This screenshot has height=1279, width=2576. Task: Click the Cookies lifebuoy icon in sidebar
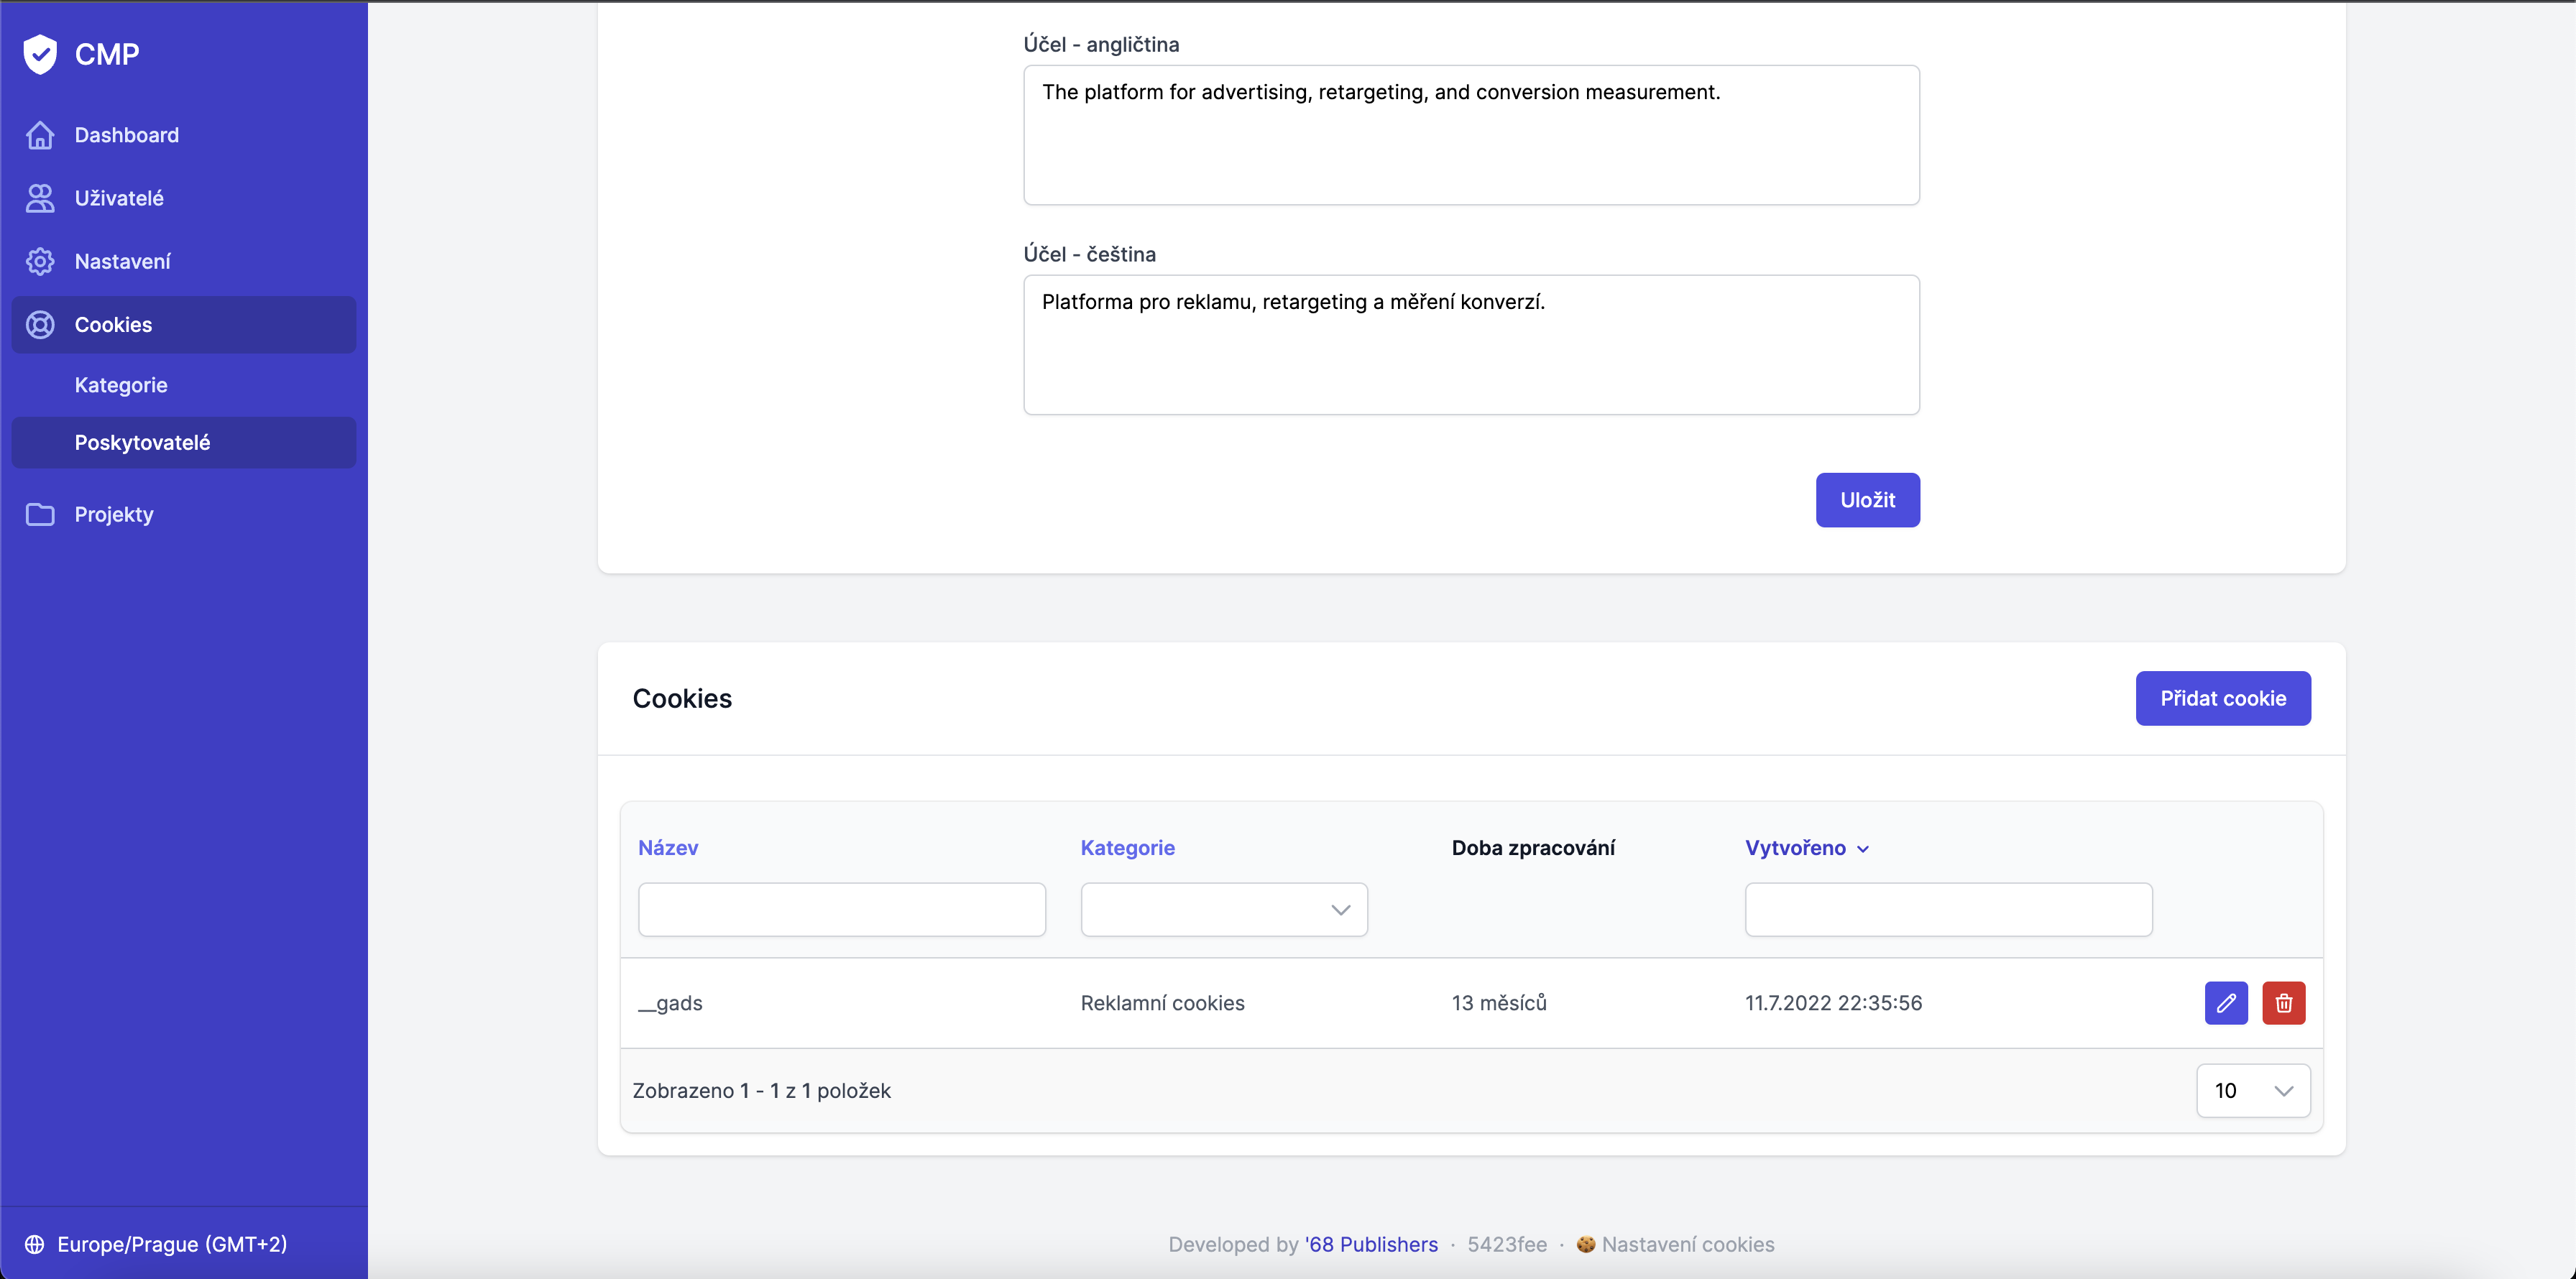pyautogui.click(x=40, y=324)
